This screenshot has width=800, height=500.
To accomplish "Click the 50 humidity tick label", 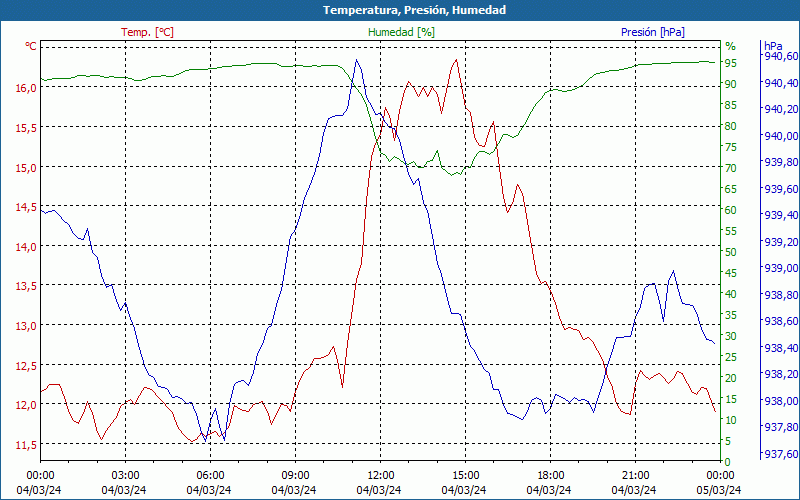I will 731,252.
